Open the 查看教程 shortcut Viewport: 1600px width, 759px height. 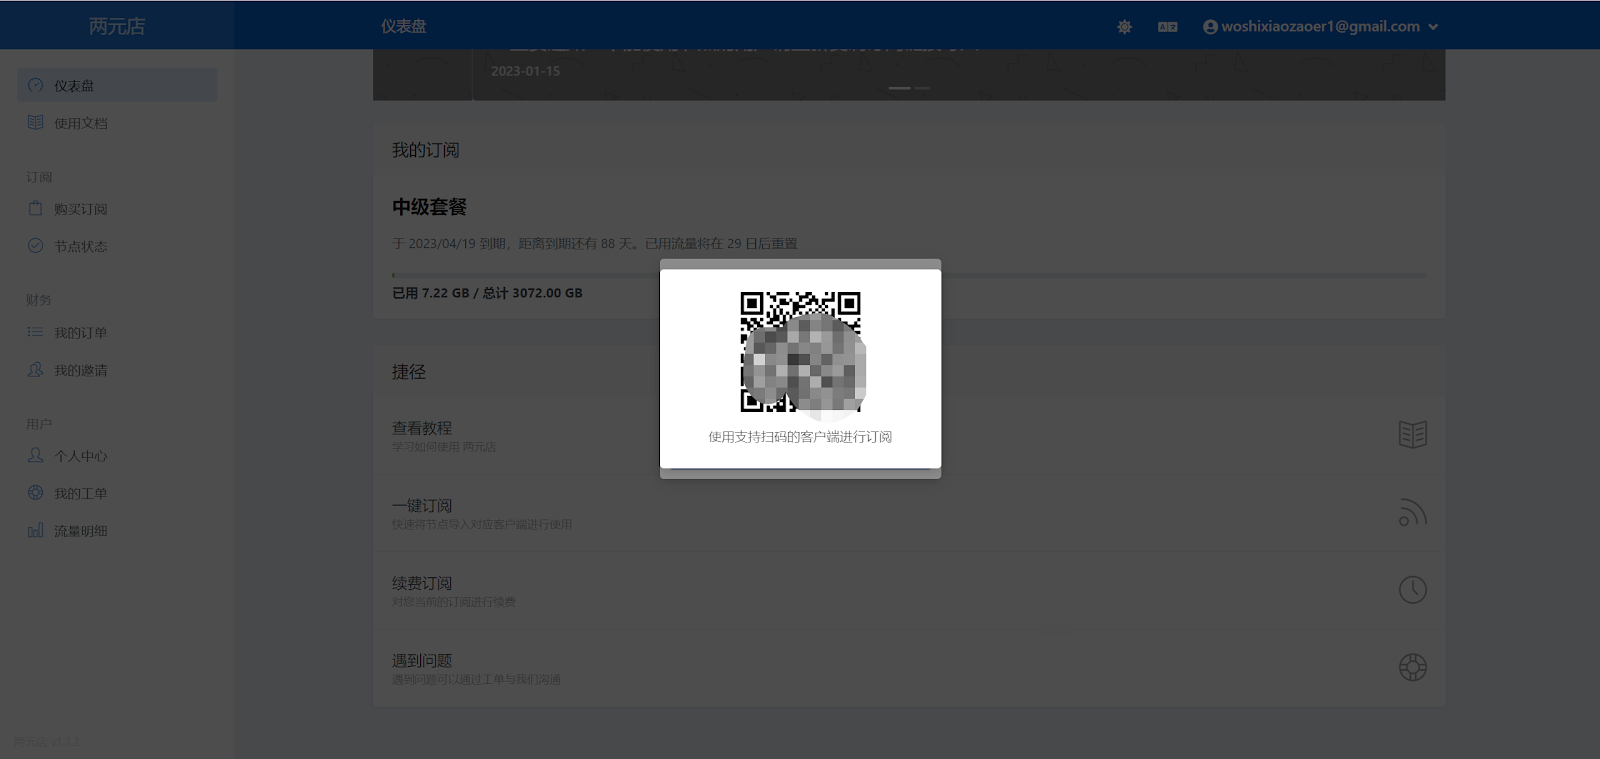pos(909,435)
